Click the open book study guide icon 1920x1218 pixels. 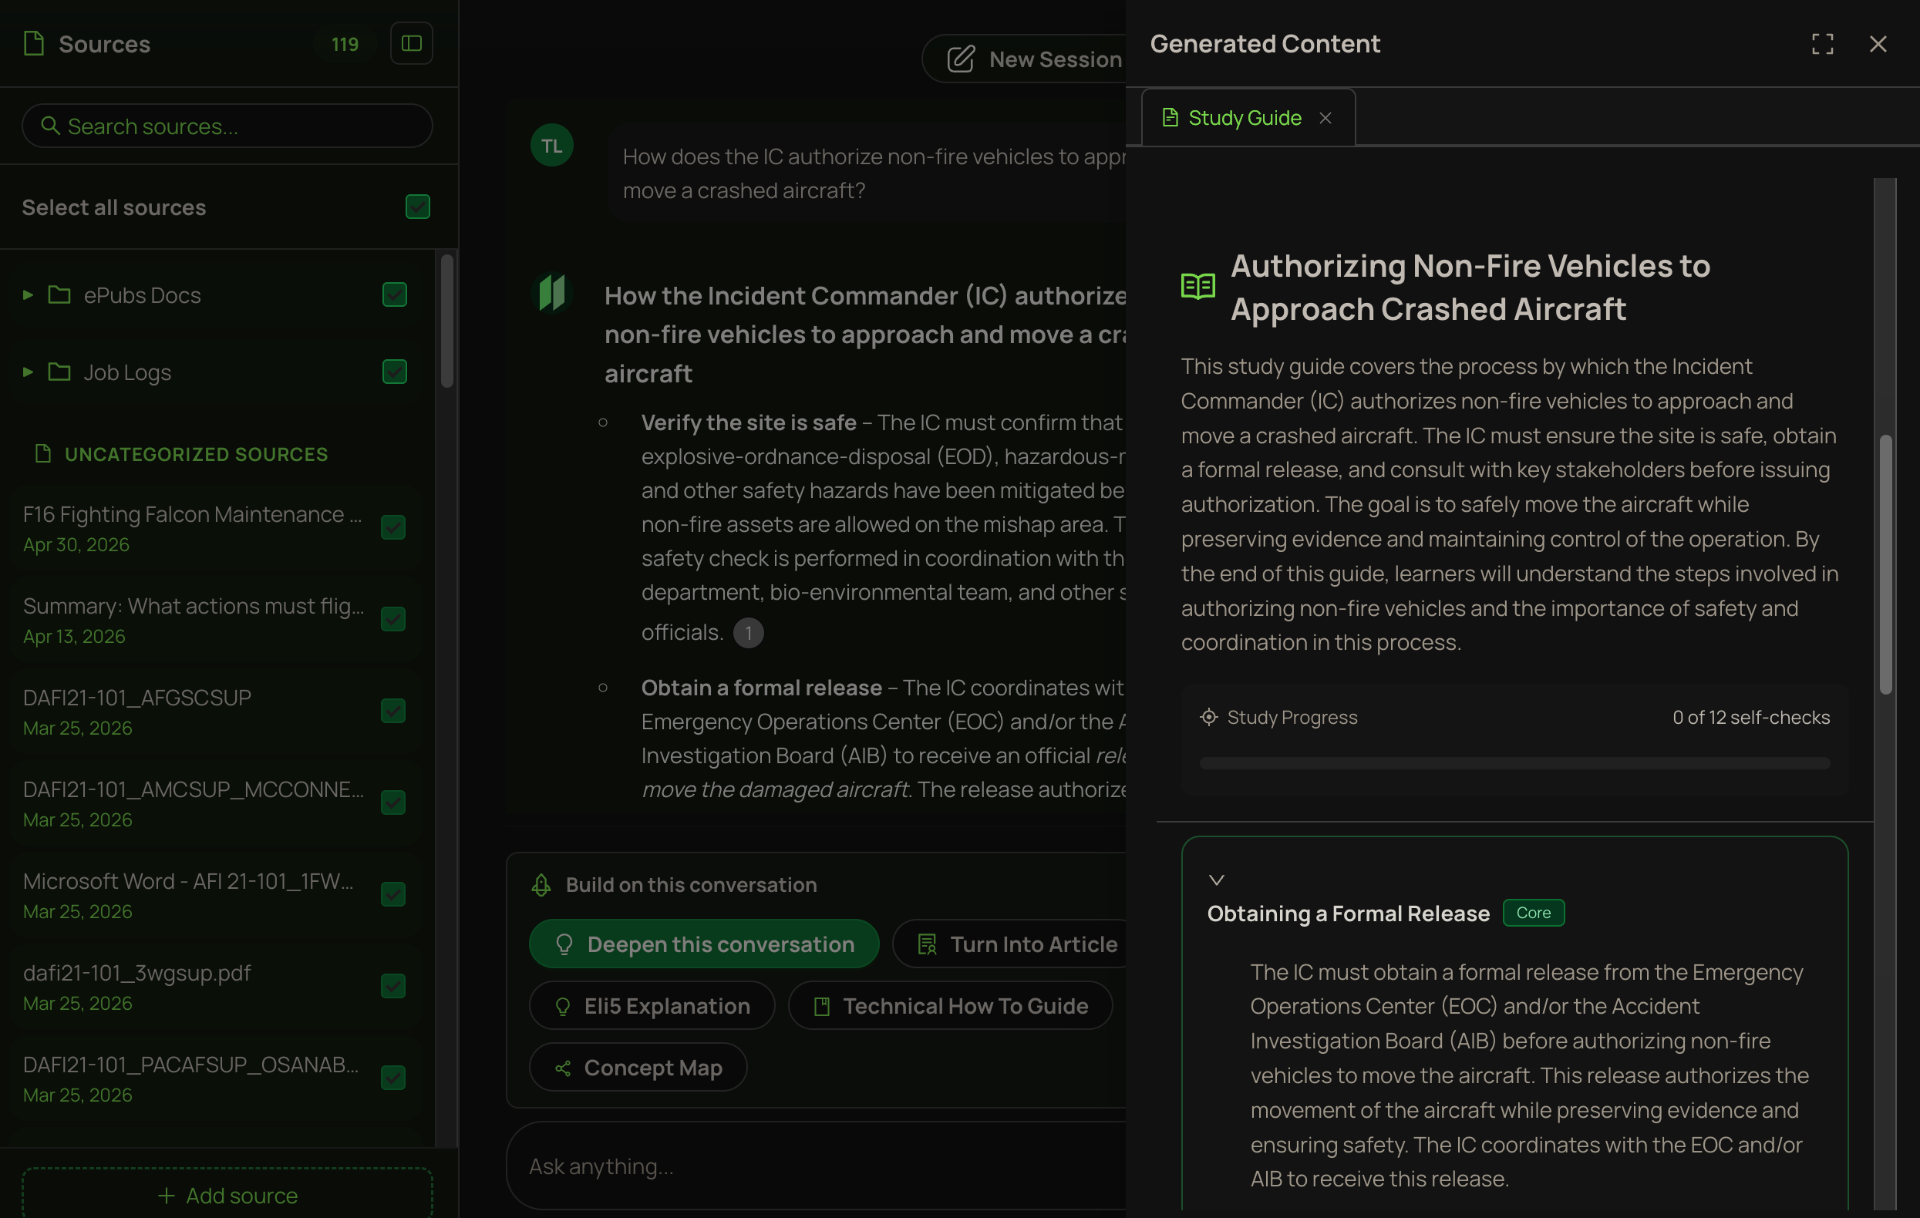[x=1198, y=287]
